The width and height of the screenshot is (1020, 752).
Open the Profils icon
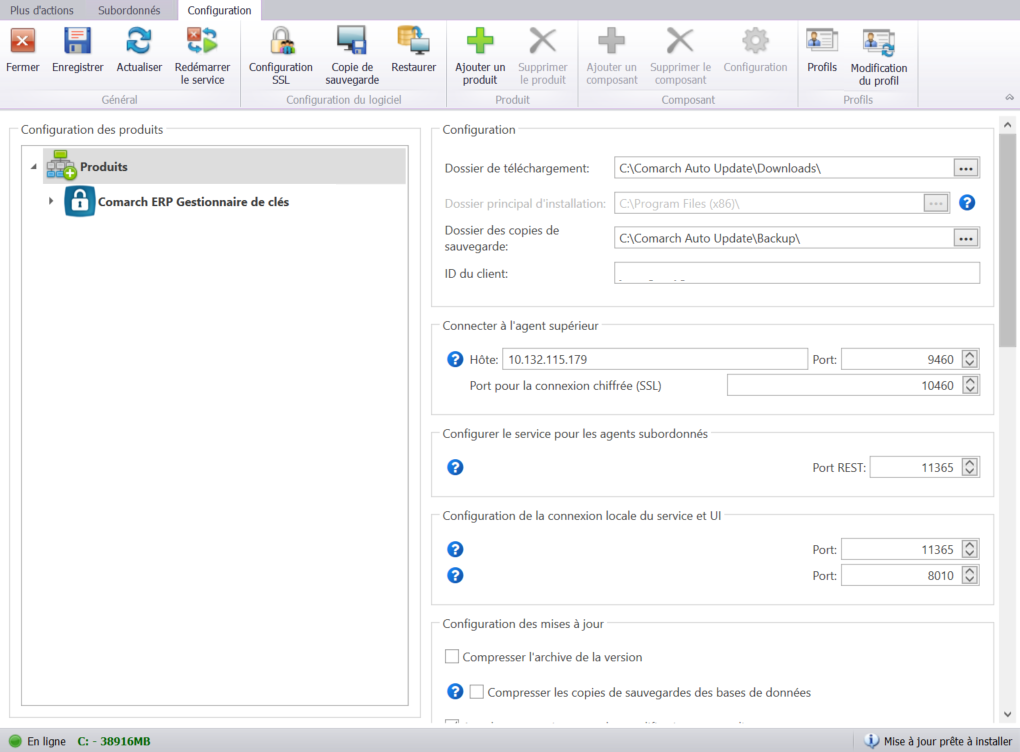pos(822,41)
